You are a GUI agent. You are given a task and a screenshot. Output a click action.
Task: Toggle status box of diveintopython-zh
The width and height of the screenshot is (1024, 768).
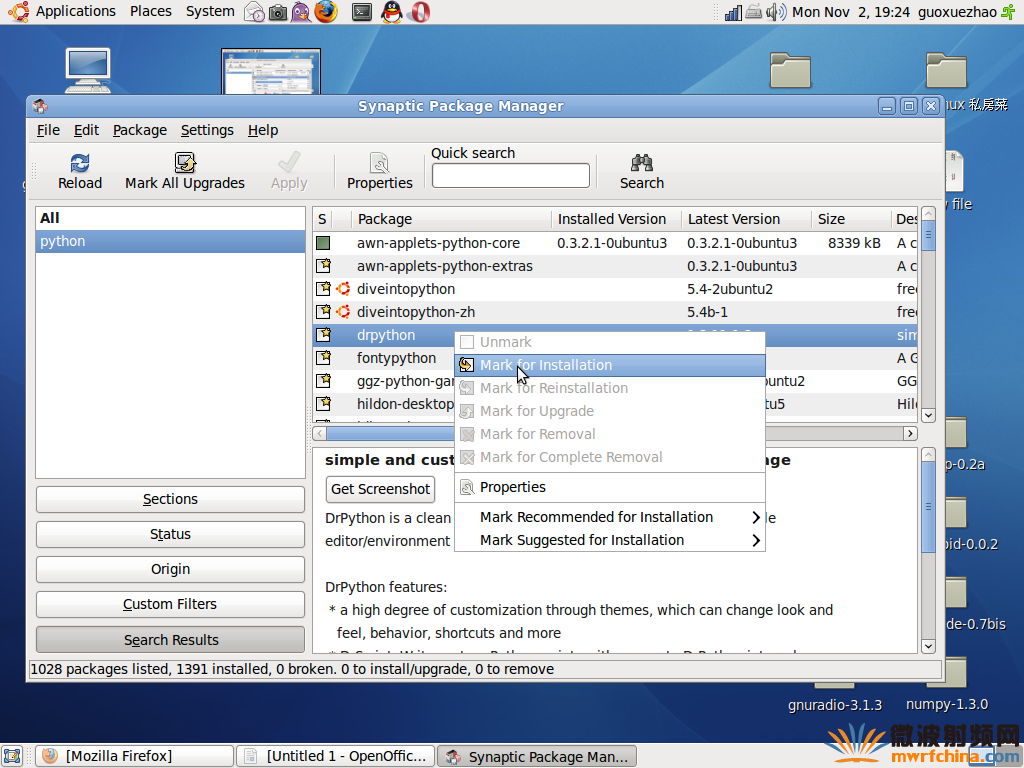[x=323, y=312]
